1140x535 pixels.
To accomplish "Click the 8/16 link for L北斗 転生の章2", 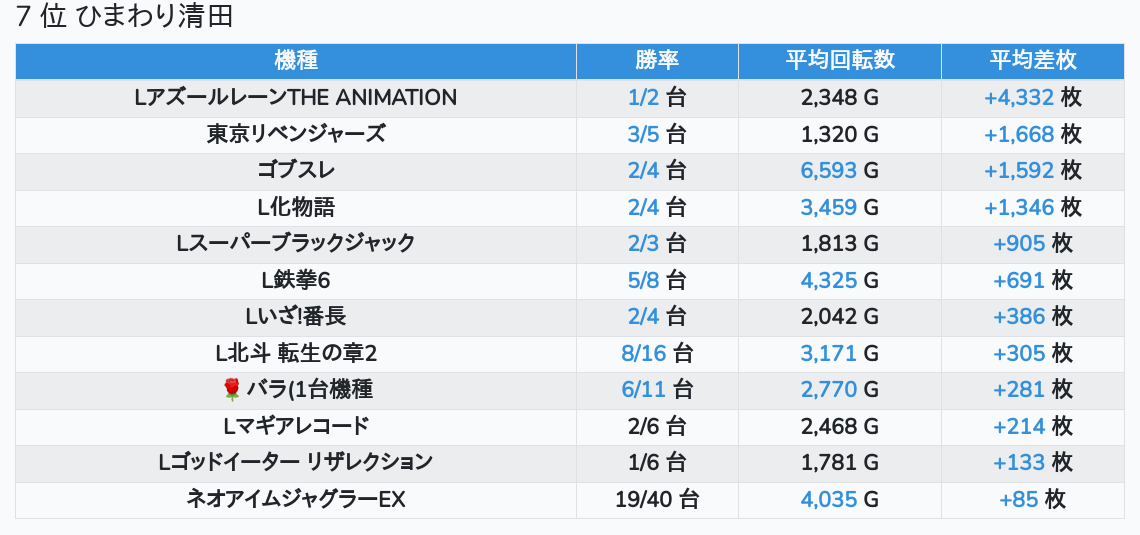I will click(643, 353).
